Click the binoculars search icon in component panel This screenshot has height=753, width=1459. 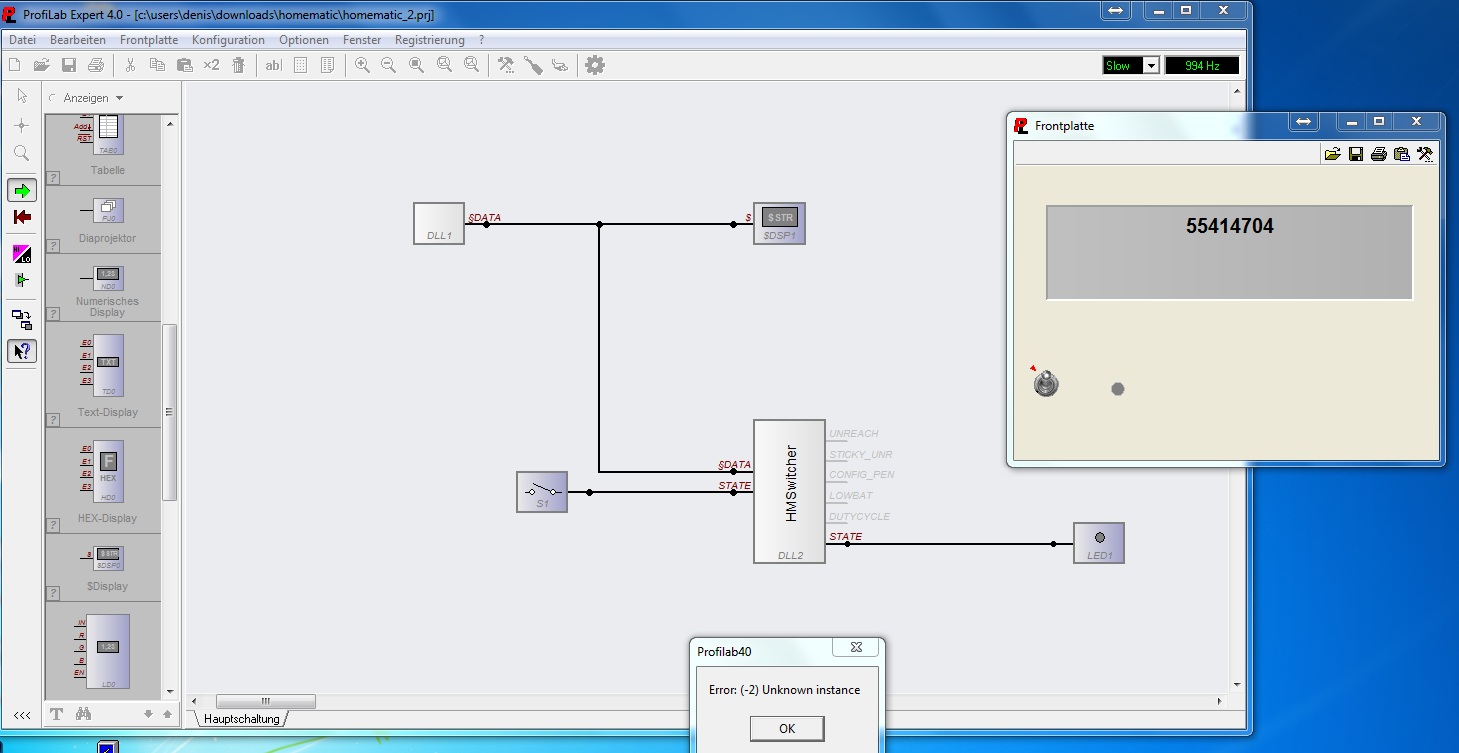click(x=84, y=714)
